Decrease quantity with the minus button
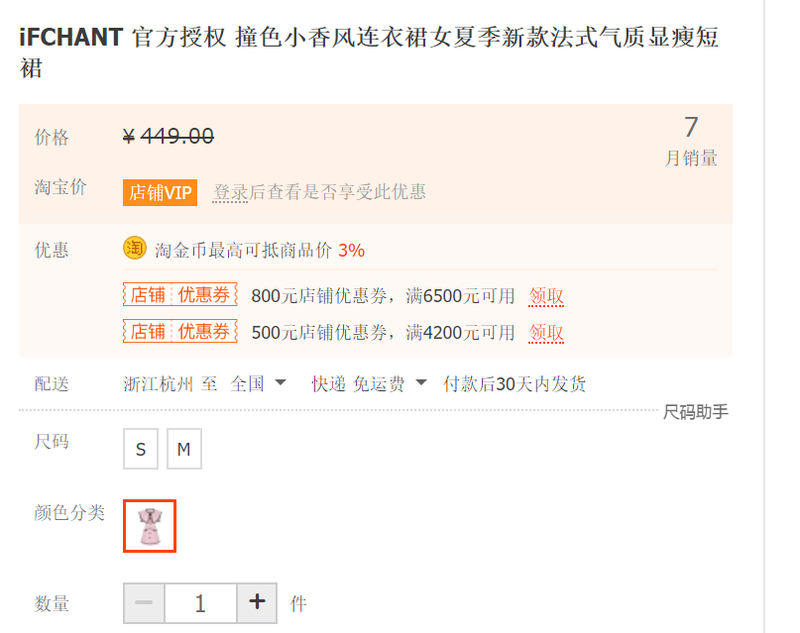Screen dimensions: 800x633 144,603
